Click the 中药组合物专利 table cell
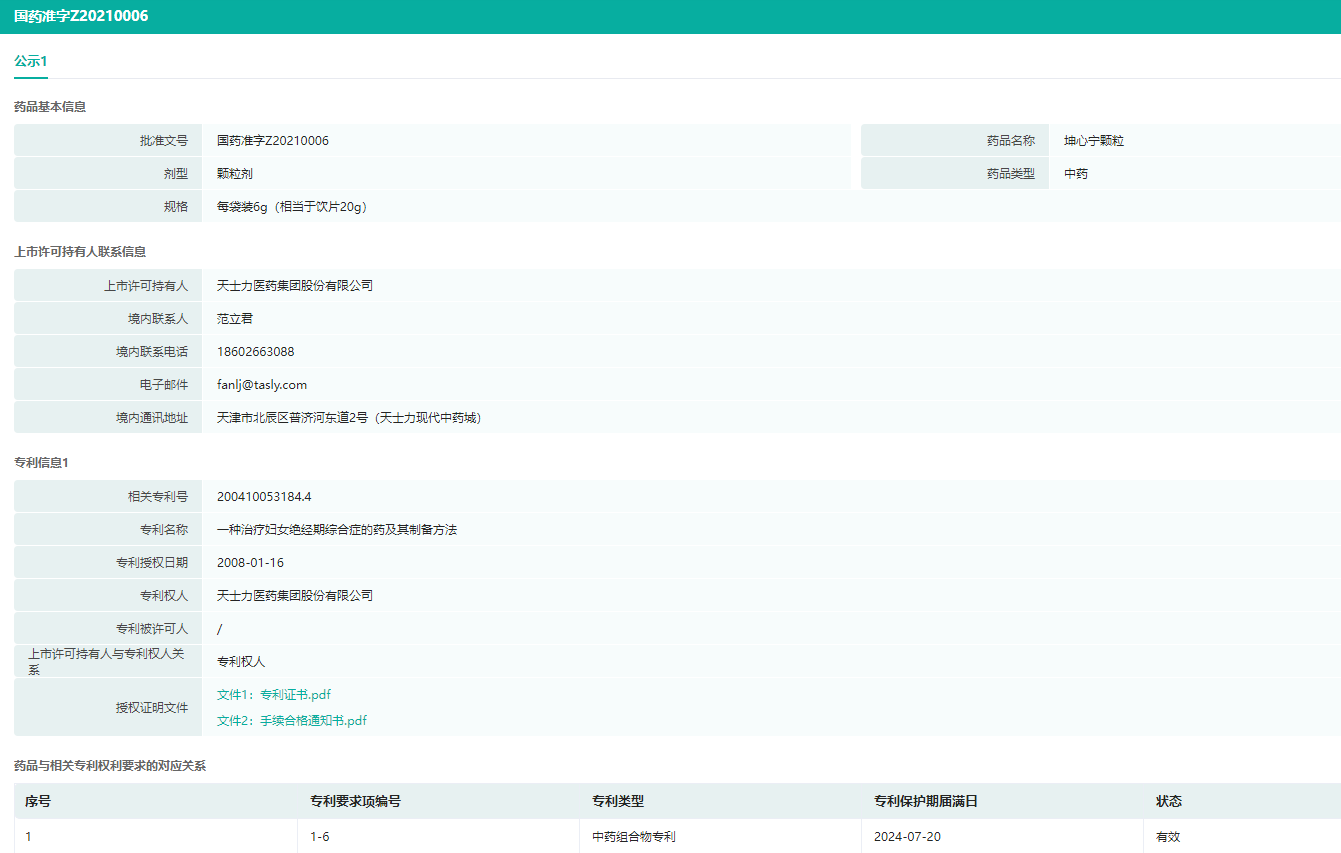Image resolution: width=1341 pixels, height=853 pixels. [634, 837]
